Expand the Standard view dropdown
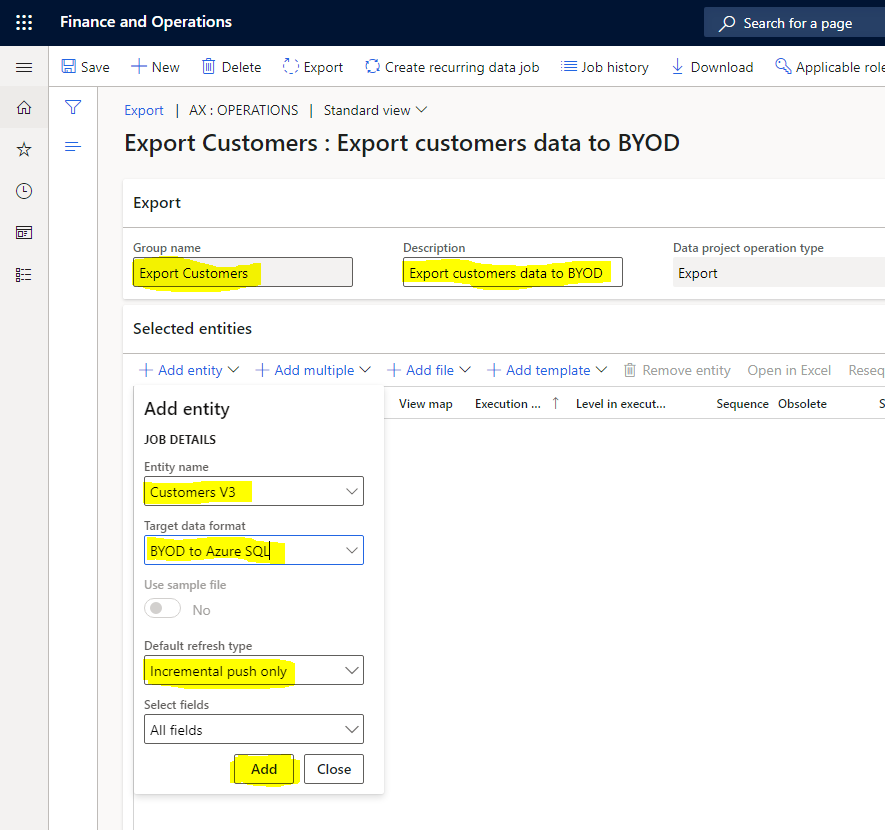This screenshot has width=885, height=830. pos(375,110)
